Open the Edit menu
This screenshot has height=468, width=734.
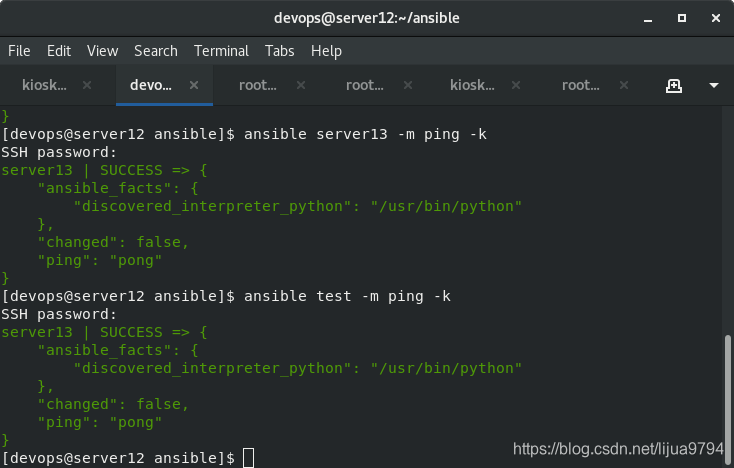(59, 51)
